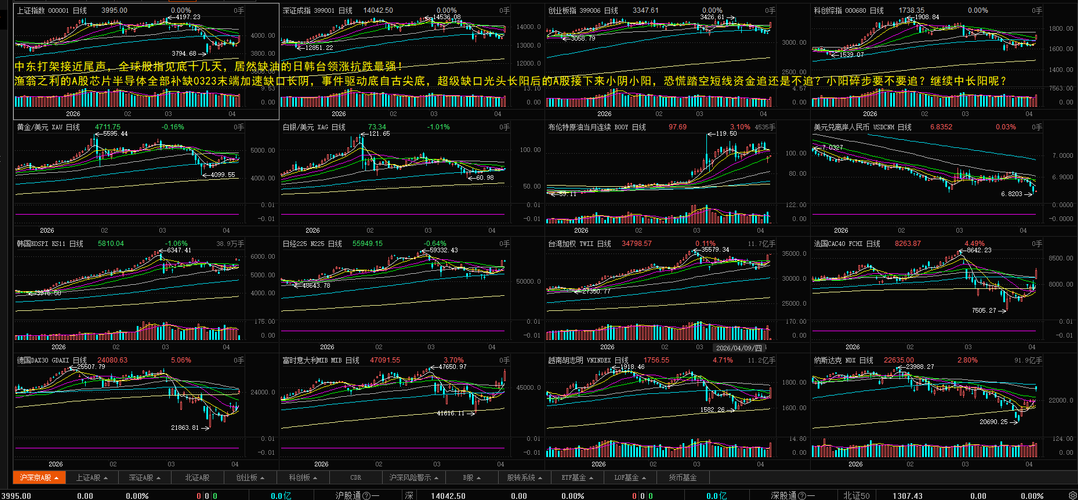
Task: Click the CAC40 low marker 7505.27
Action: click(x=985, y=311)
